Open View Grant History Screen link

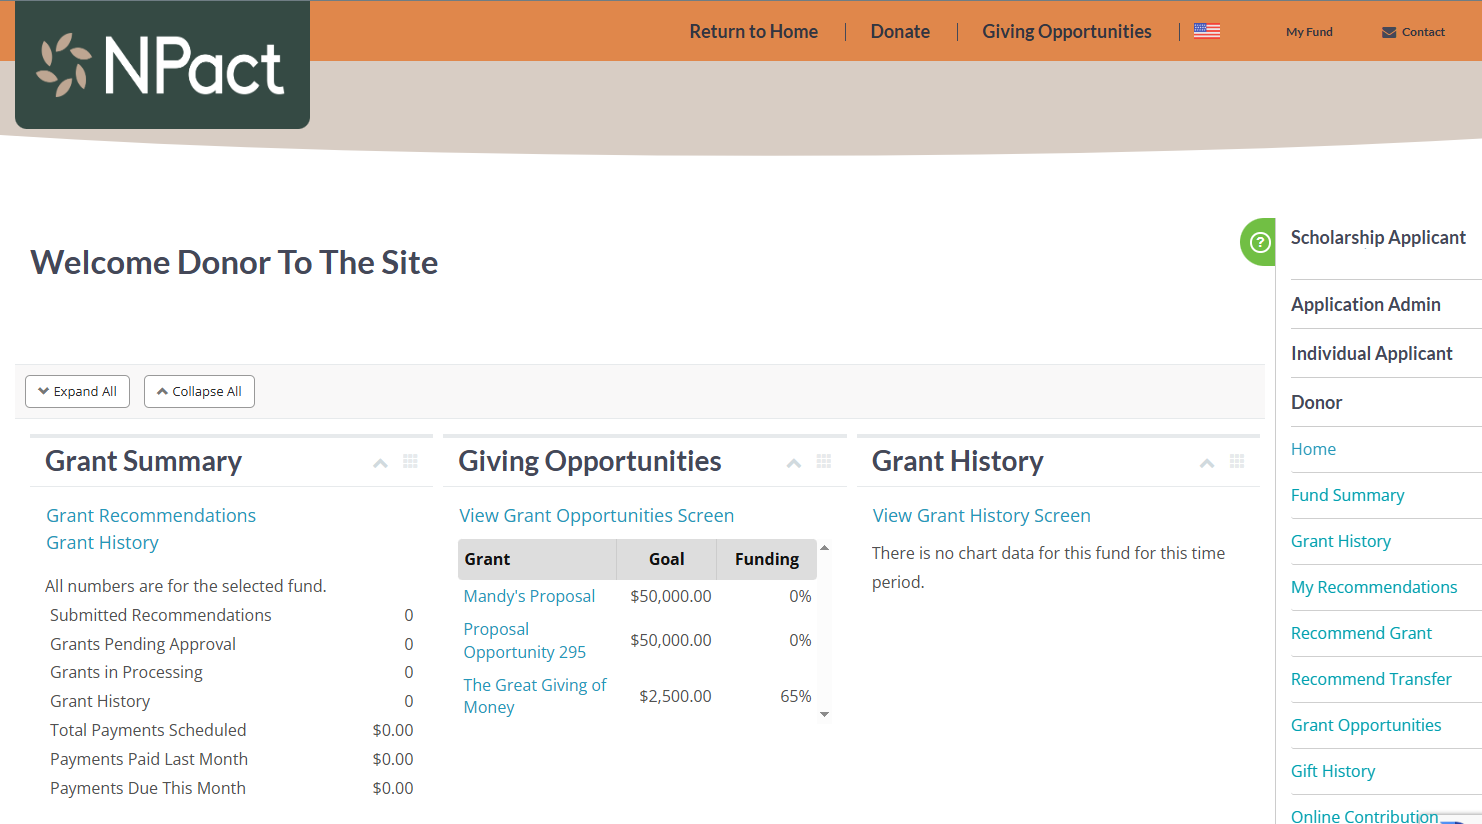tap(981, 515)
